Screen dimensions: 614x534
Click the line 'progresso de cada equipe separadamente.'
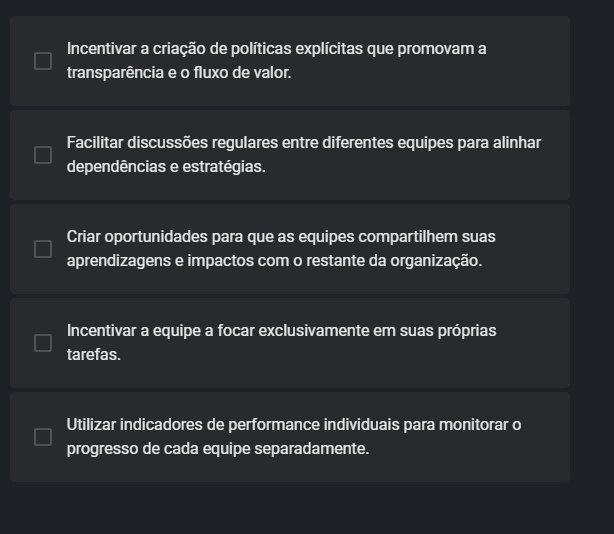(x=218, y=449)
